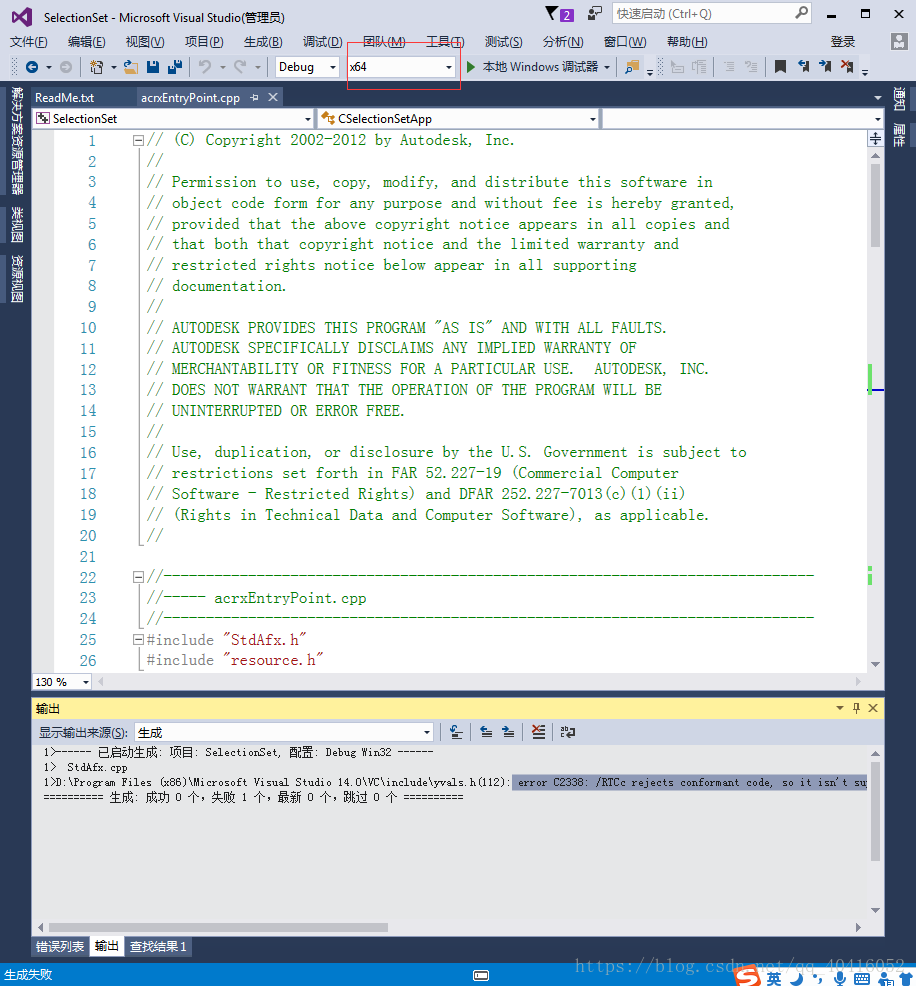This screenshot has height=986, width=916.
Task: Open the output source dropdown showing 生成
Action: coord(284,733)
